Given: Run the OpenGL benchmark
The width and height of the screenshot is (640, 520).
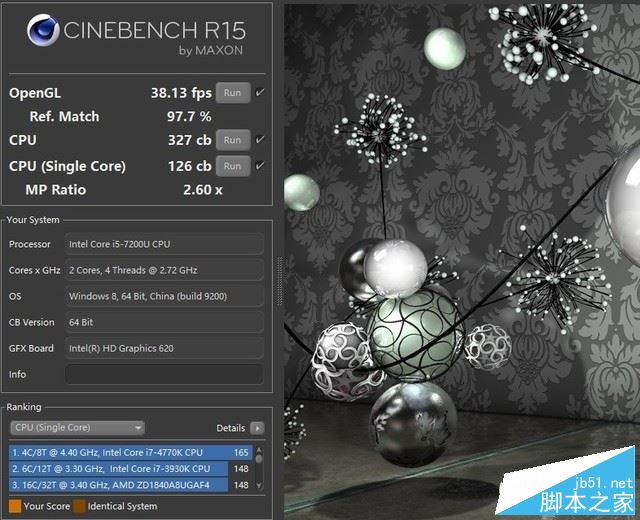Looking at the screenshot, I should point(233,93).
